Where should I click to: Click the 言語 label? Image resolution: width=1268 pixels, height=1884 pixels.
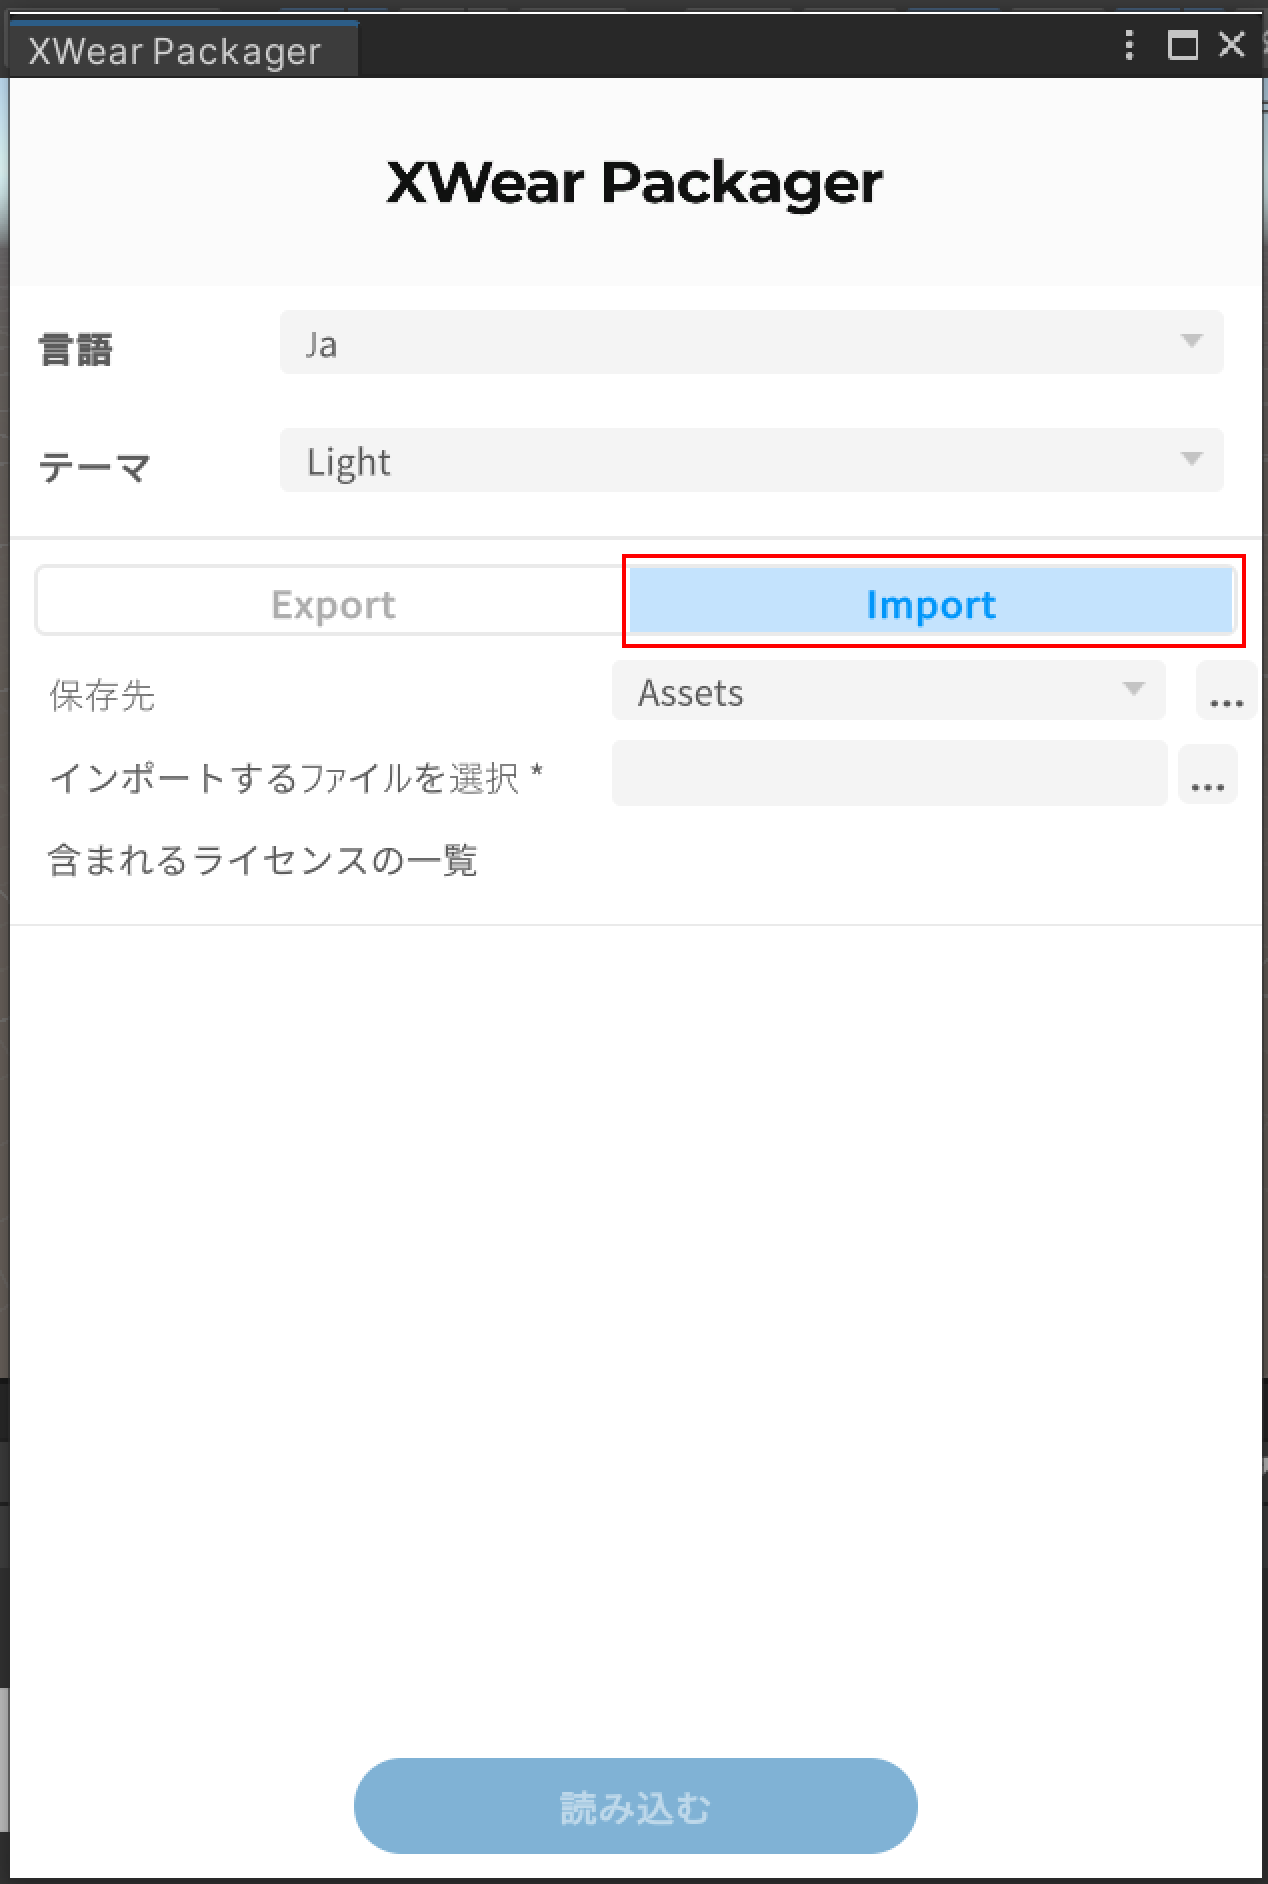pos(76,349)
